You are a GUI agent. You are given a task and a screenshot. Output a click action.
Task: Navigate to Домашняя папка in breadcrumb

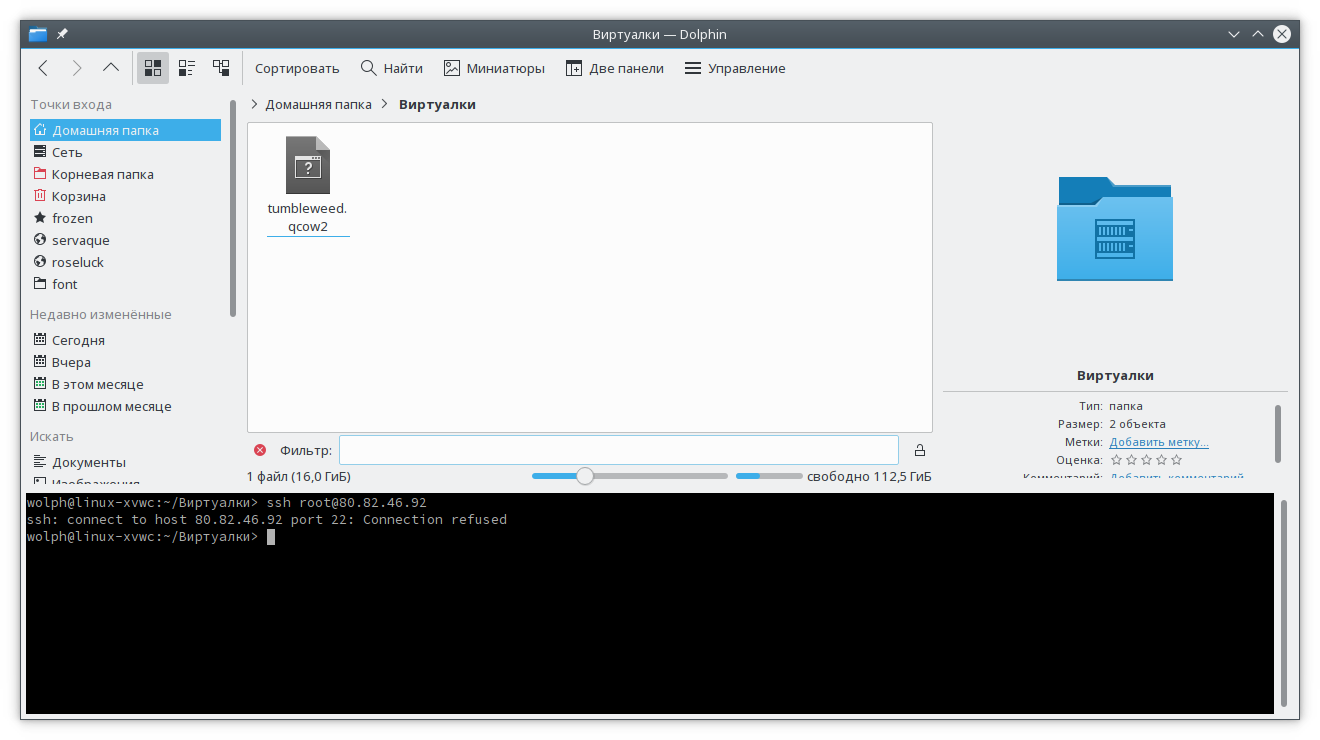tap(318, 104)
